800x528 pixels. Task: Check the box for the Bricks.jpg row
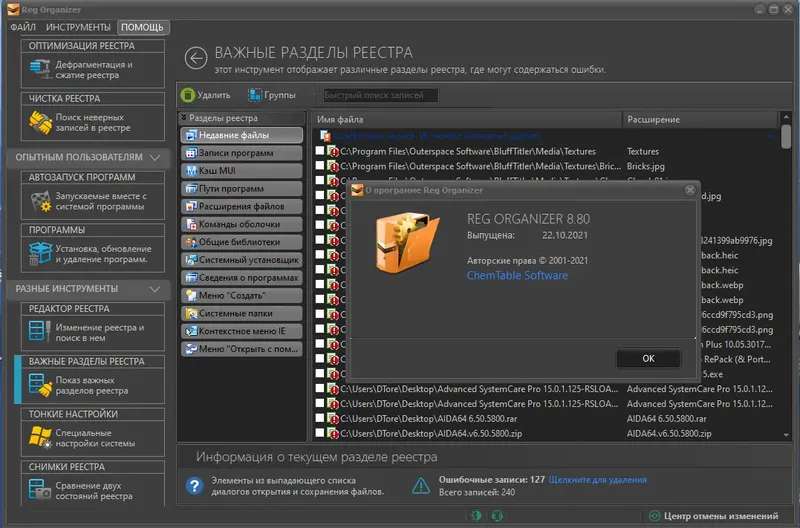(320, 165)
